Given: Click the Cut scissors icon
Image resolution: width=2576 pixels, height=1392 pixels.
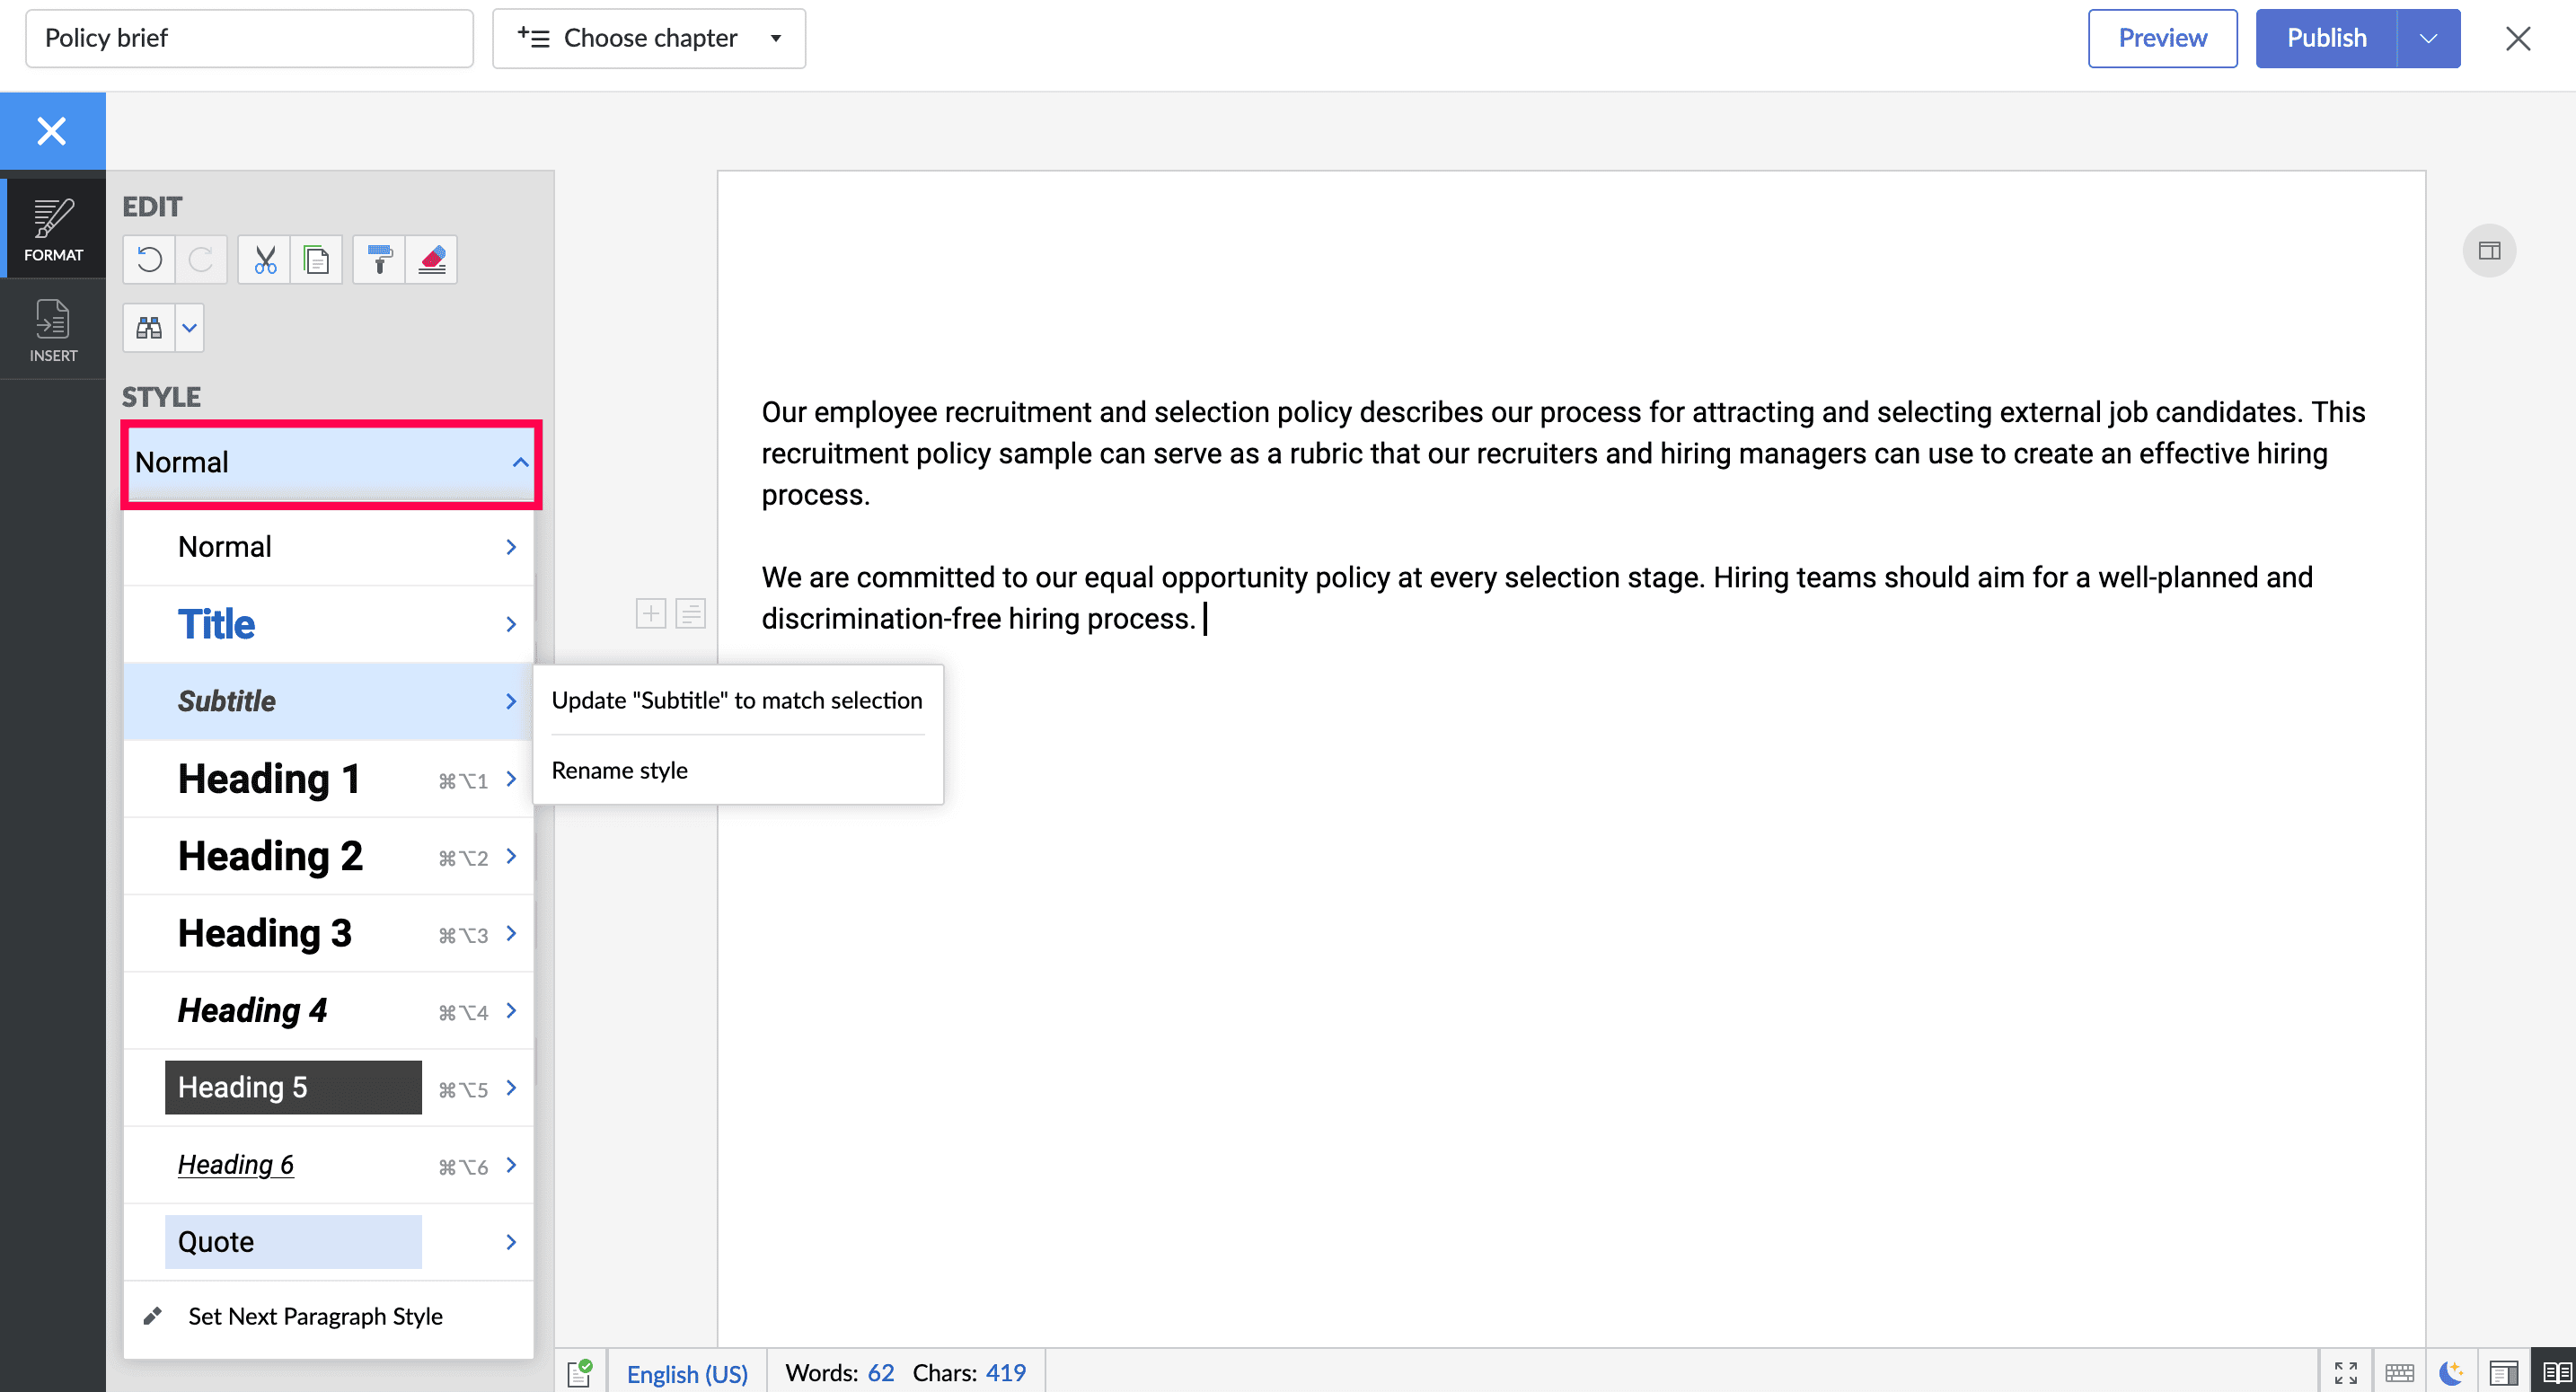Looking at the screenshot, I should [264, 260].
